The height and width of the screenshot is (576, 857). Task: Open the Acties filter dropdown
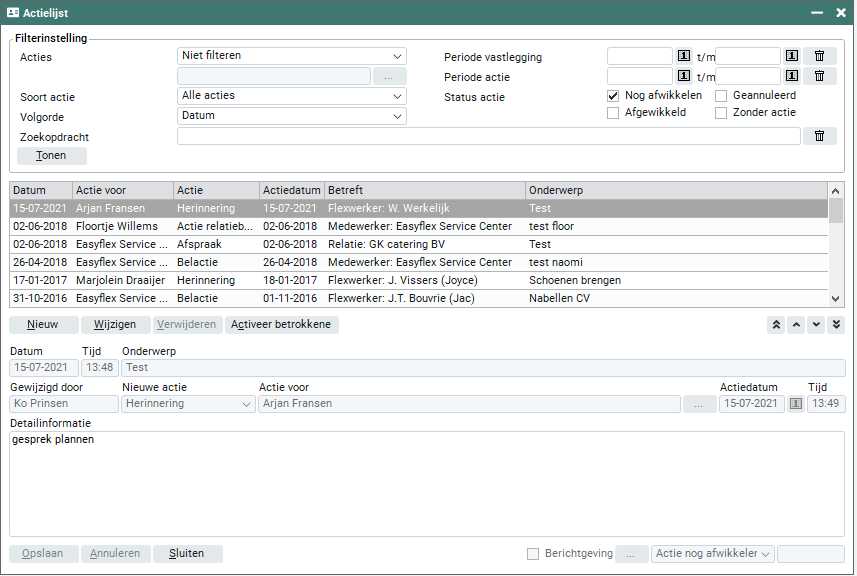292,56
